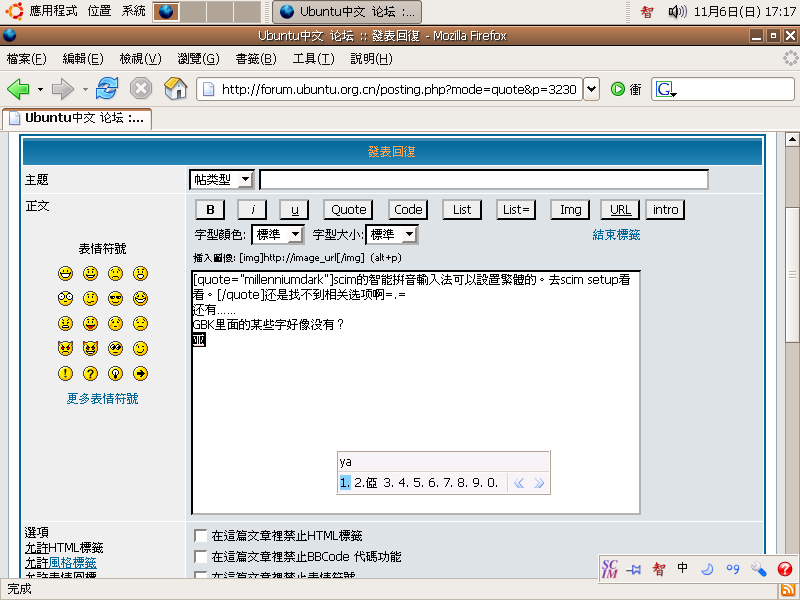Open the 檔案(F) menu

tap(27, 59)
